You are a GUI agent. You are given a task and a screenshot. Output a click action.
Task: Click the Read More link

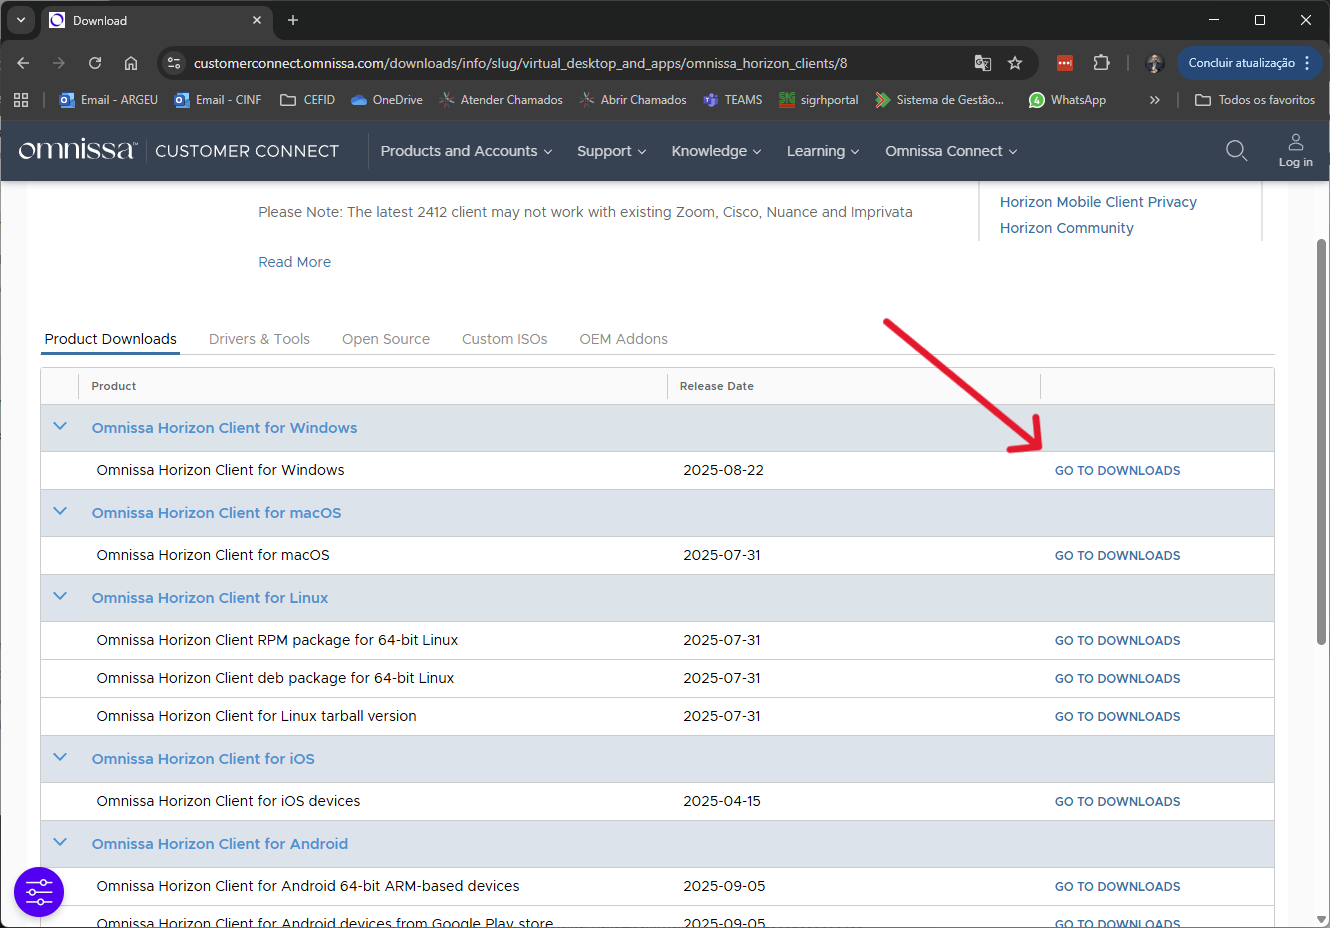click(294, 262)
